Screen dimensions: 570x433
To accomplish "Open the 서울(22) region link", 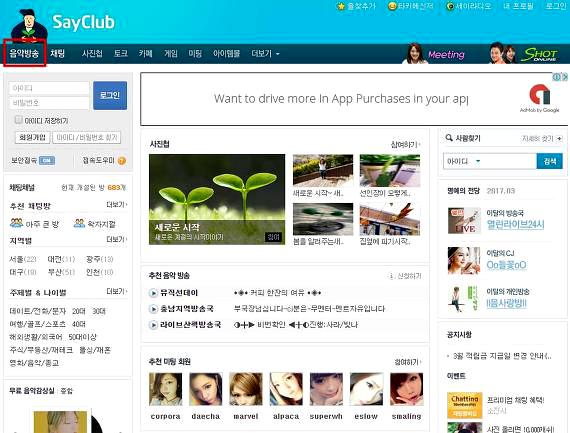I will (23, 259).
